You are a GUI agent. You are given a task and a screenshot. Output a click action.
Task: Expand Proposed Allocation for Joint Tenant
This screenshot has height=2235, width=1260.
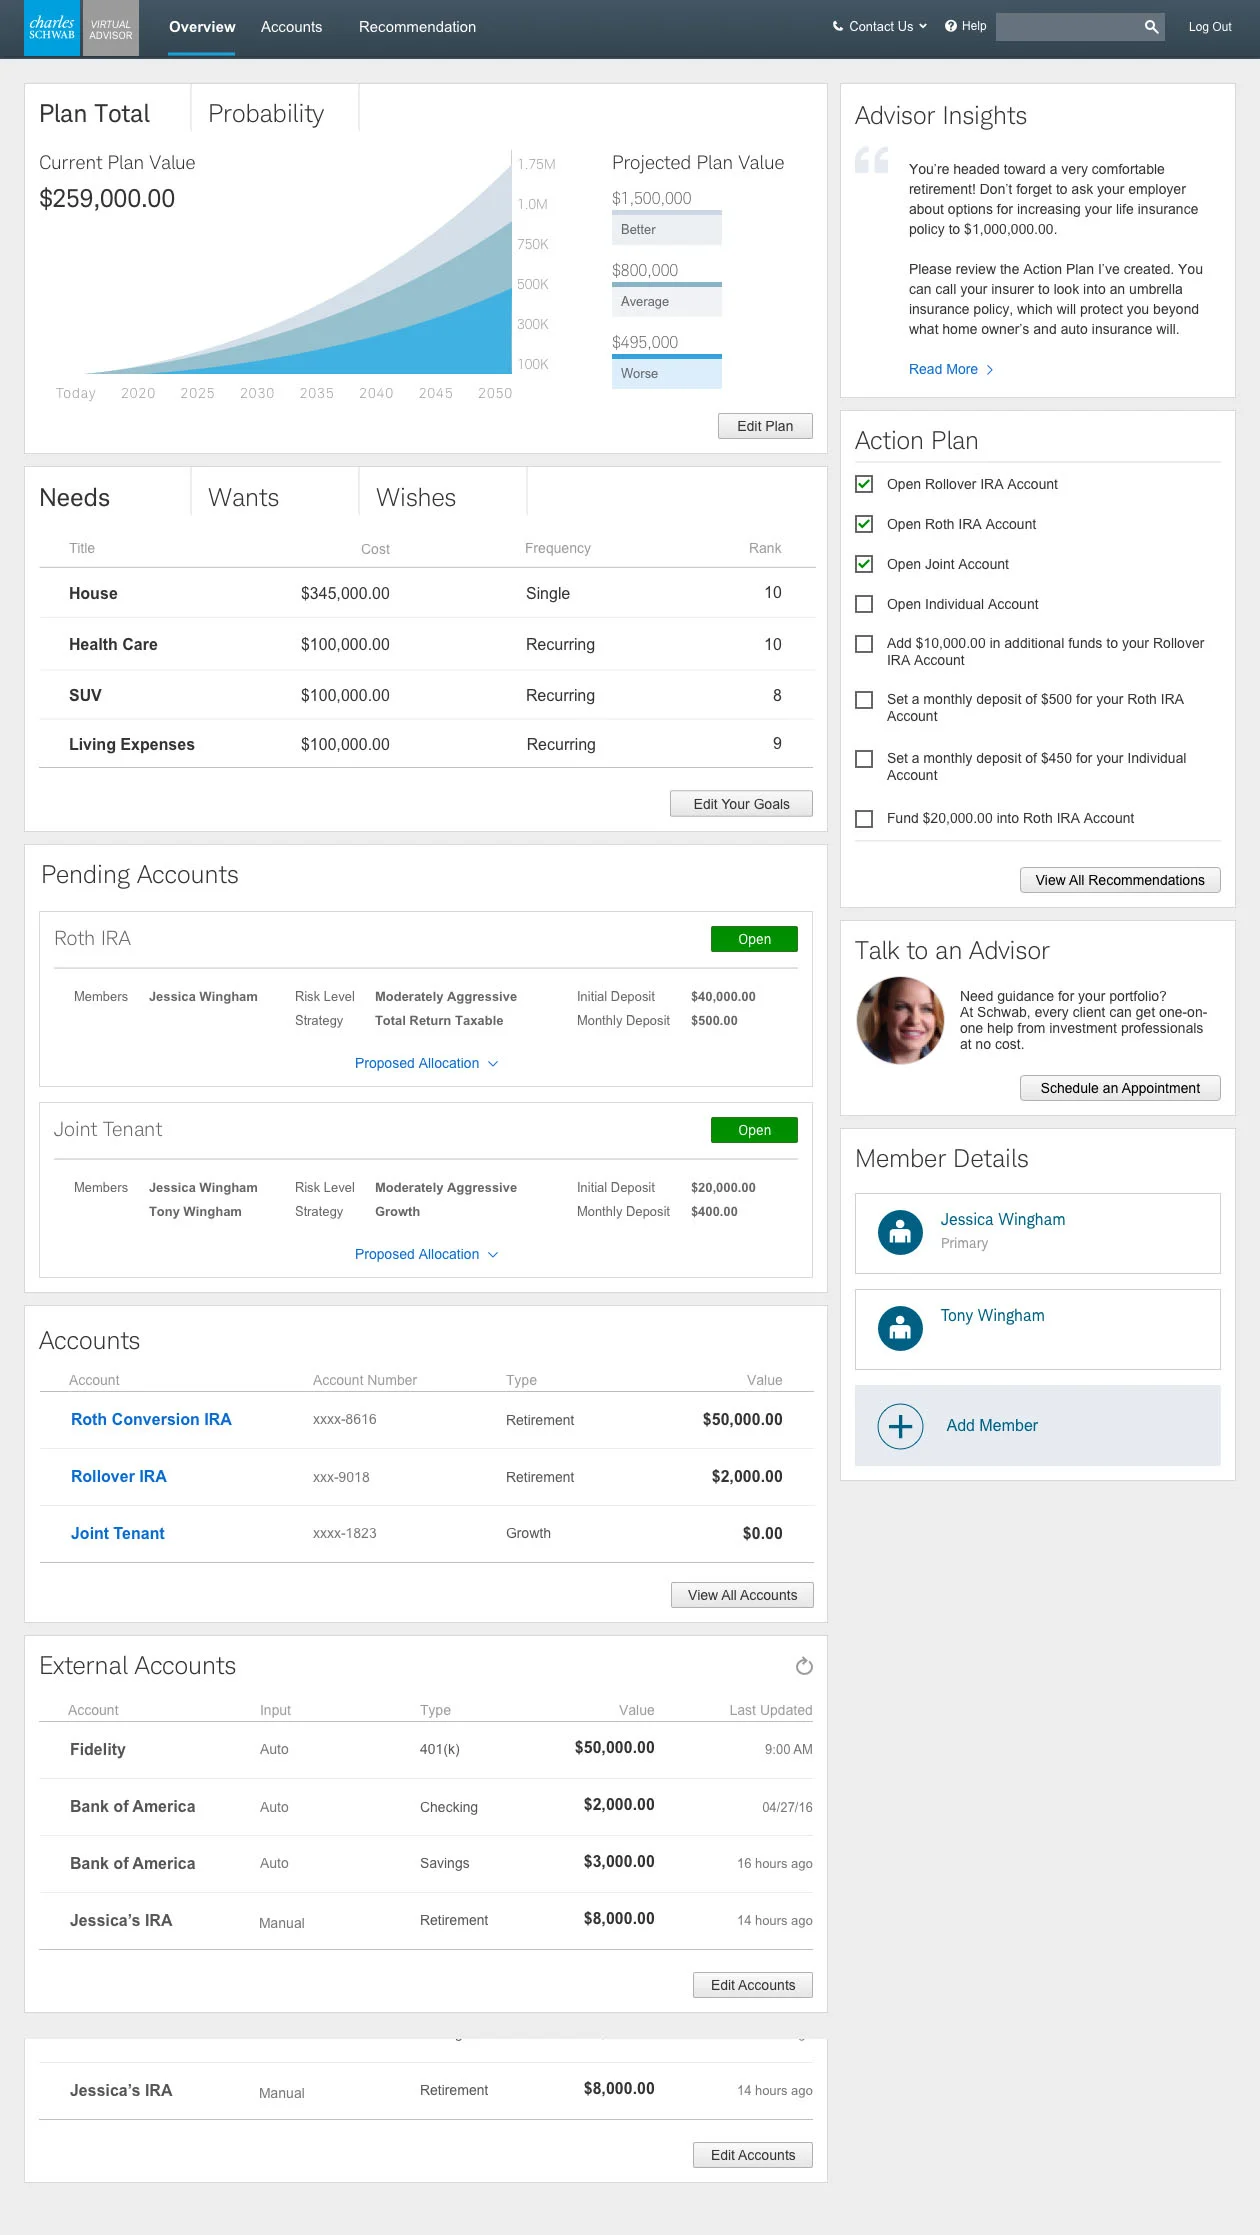(426, 1254)
